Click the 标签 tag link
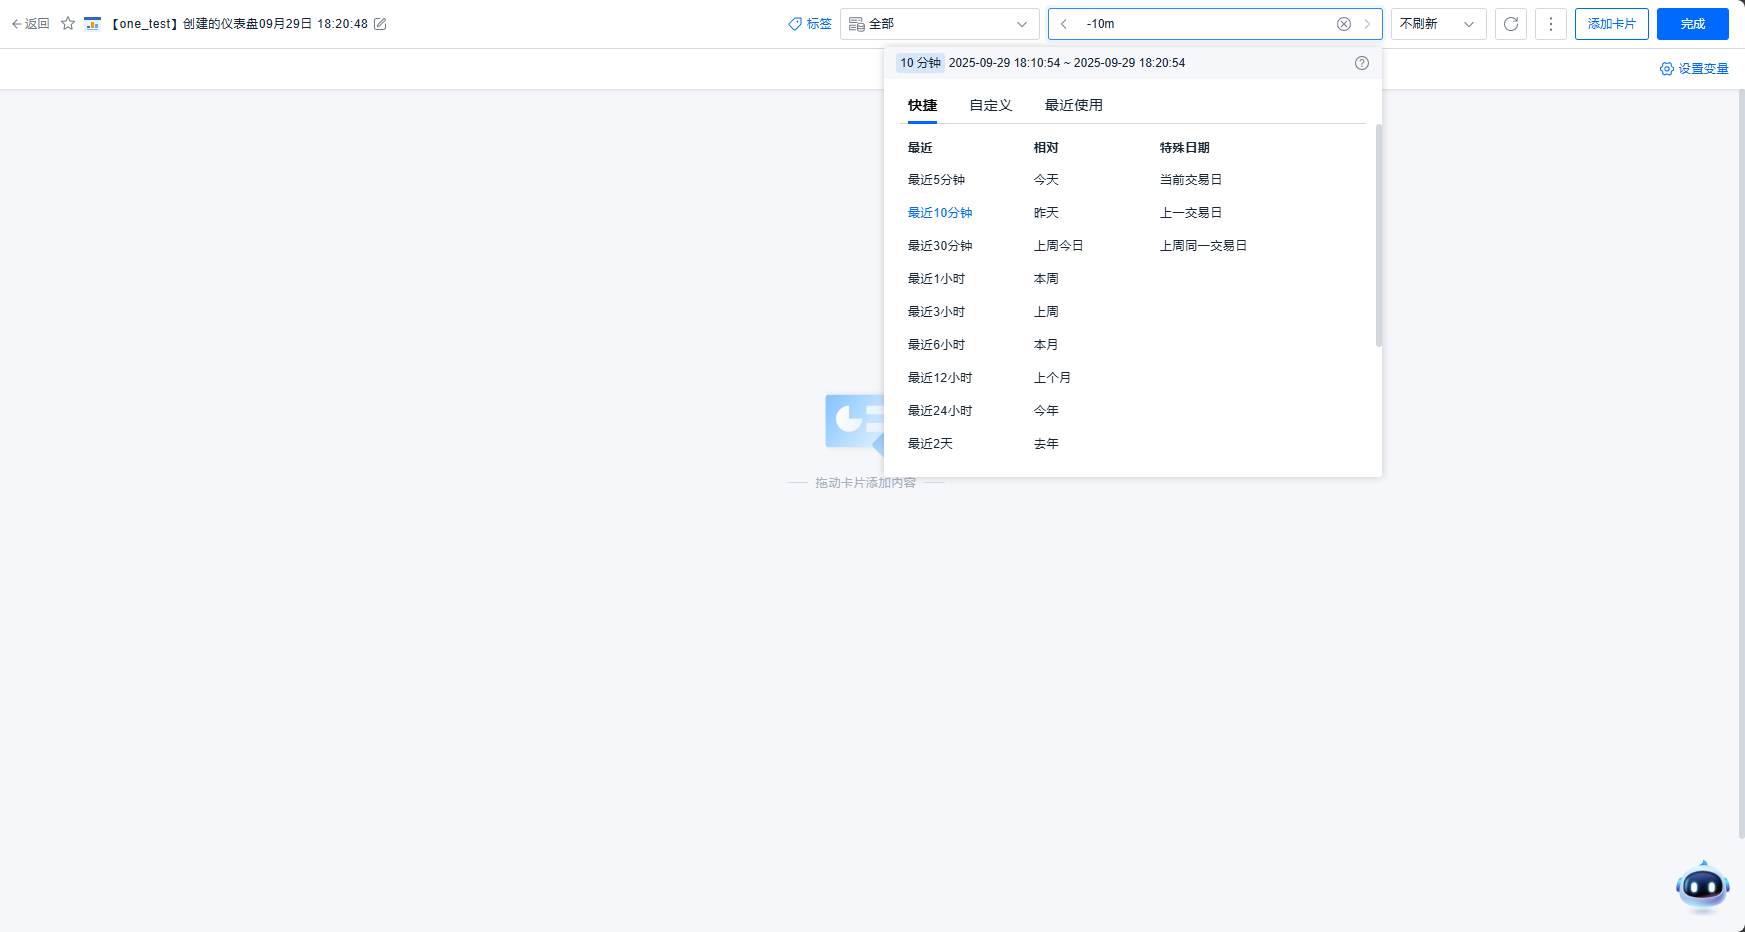Image resolution: width=1745 pixels, height=932 pixels. (x=810, y=24)
